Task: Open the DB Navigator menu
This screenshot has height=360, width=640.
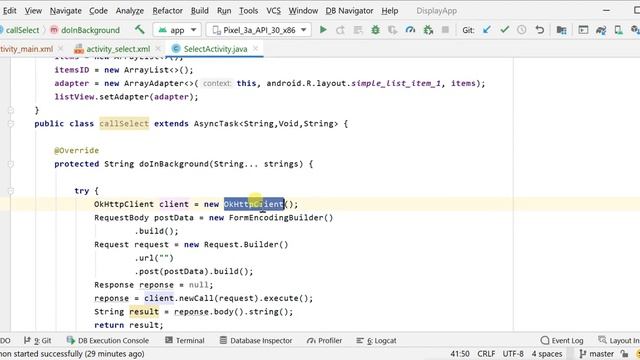Action: [349, 11]
